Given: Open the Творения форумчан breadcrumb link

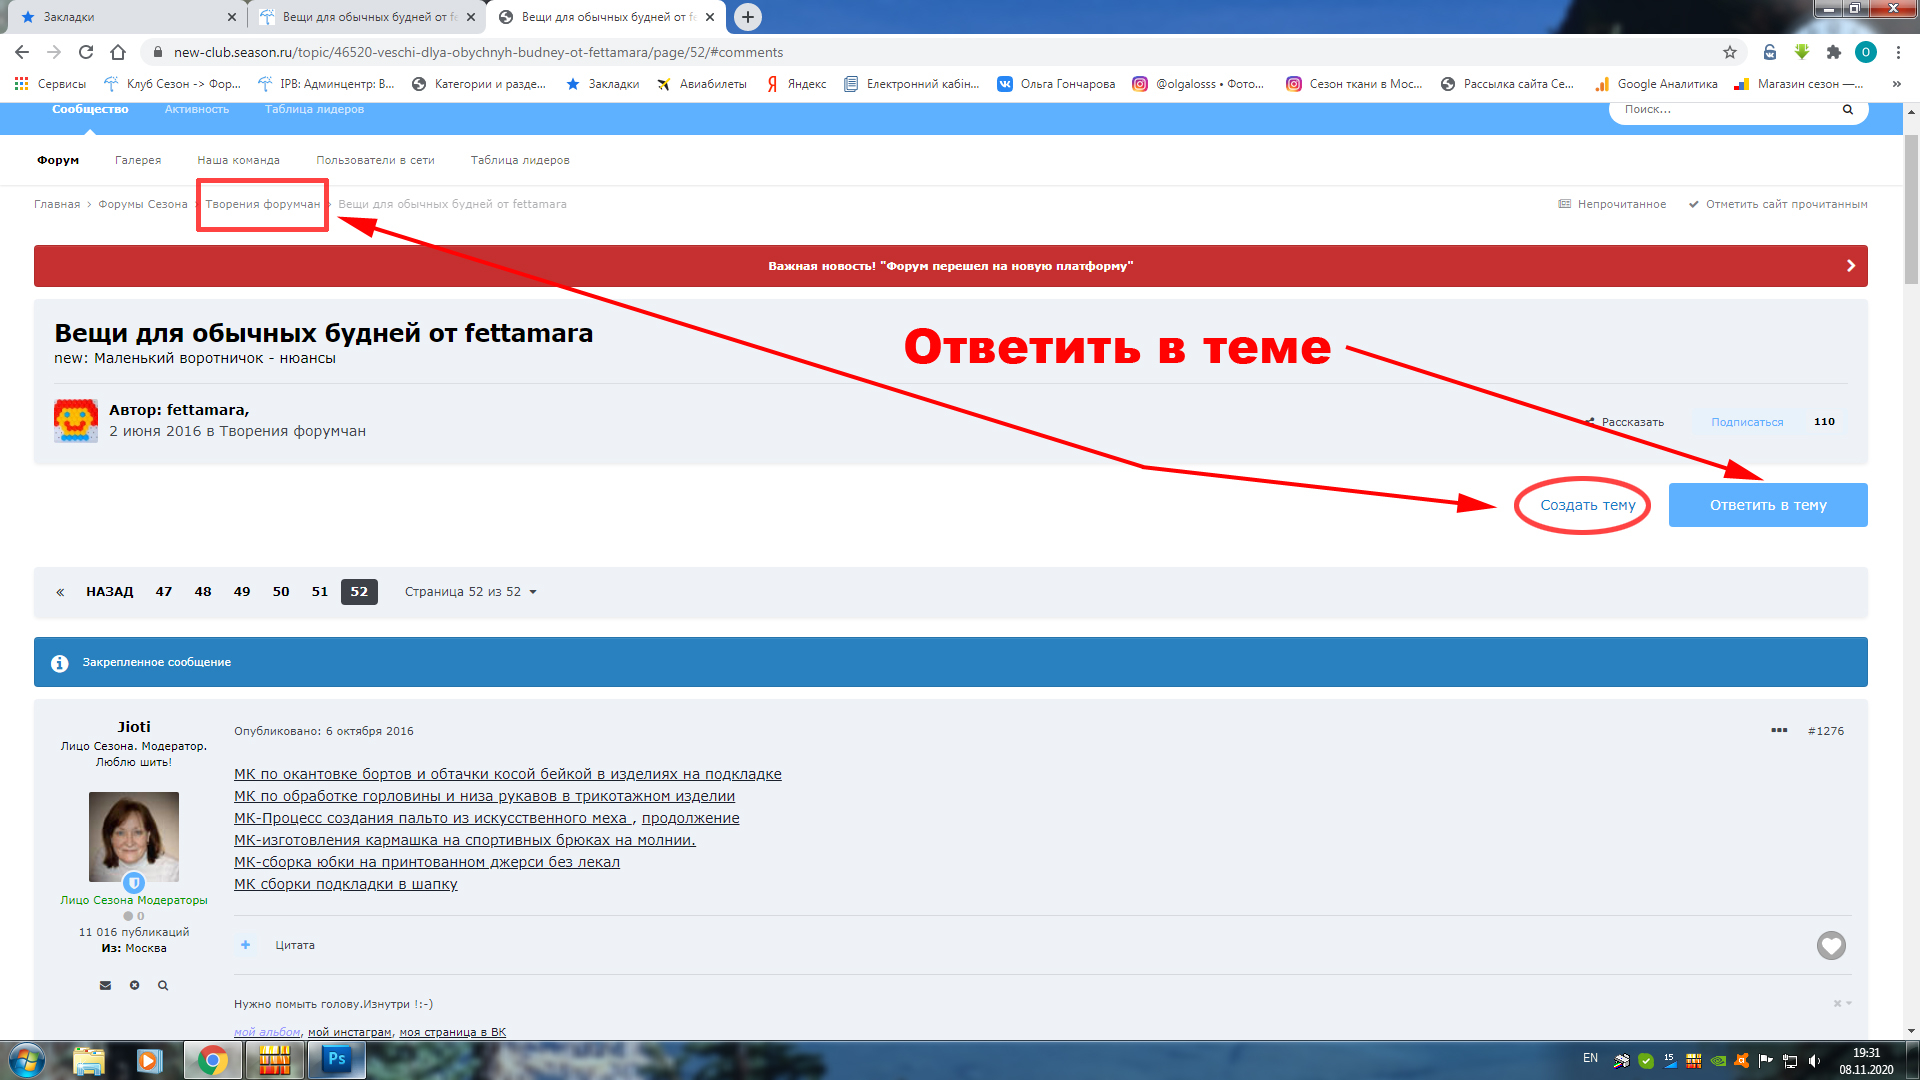Looking at the screenshot, I should (262, 204).
